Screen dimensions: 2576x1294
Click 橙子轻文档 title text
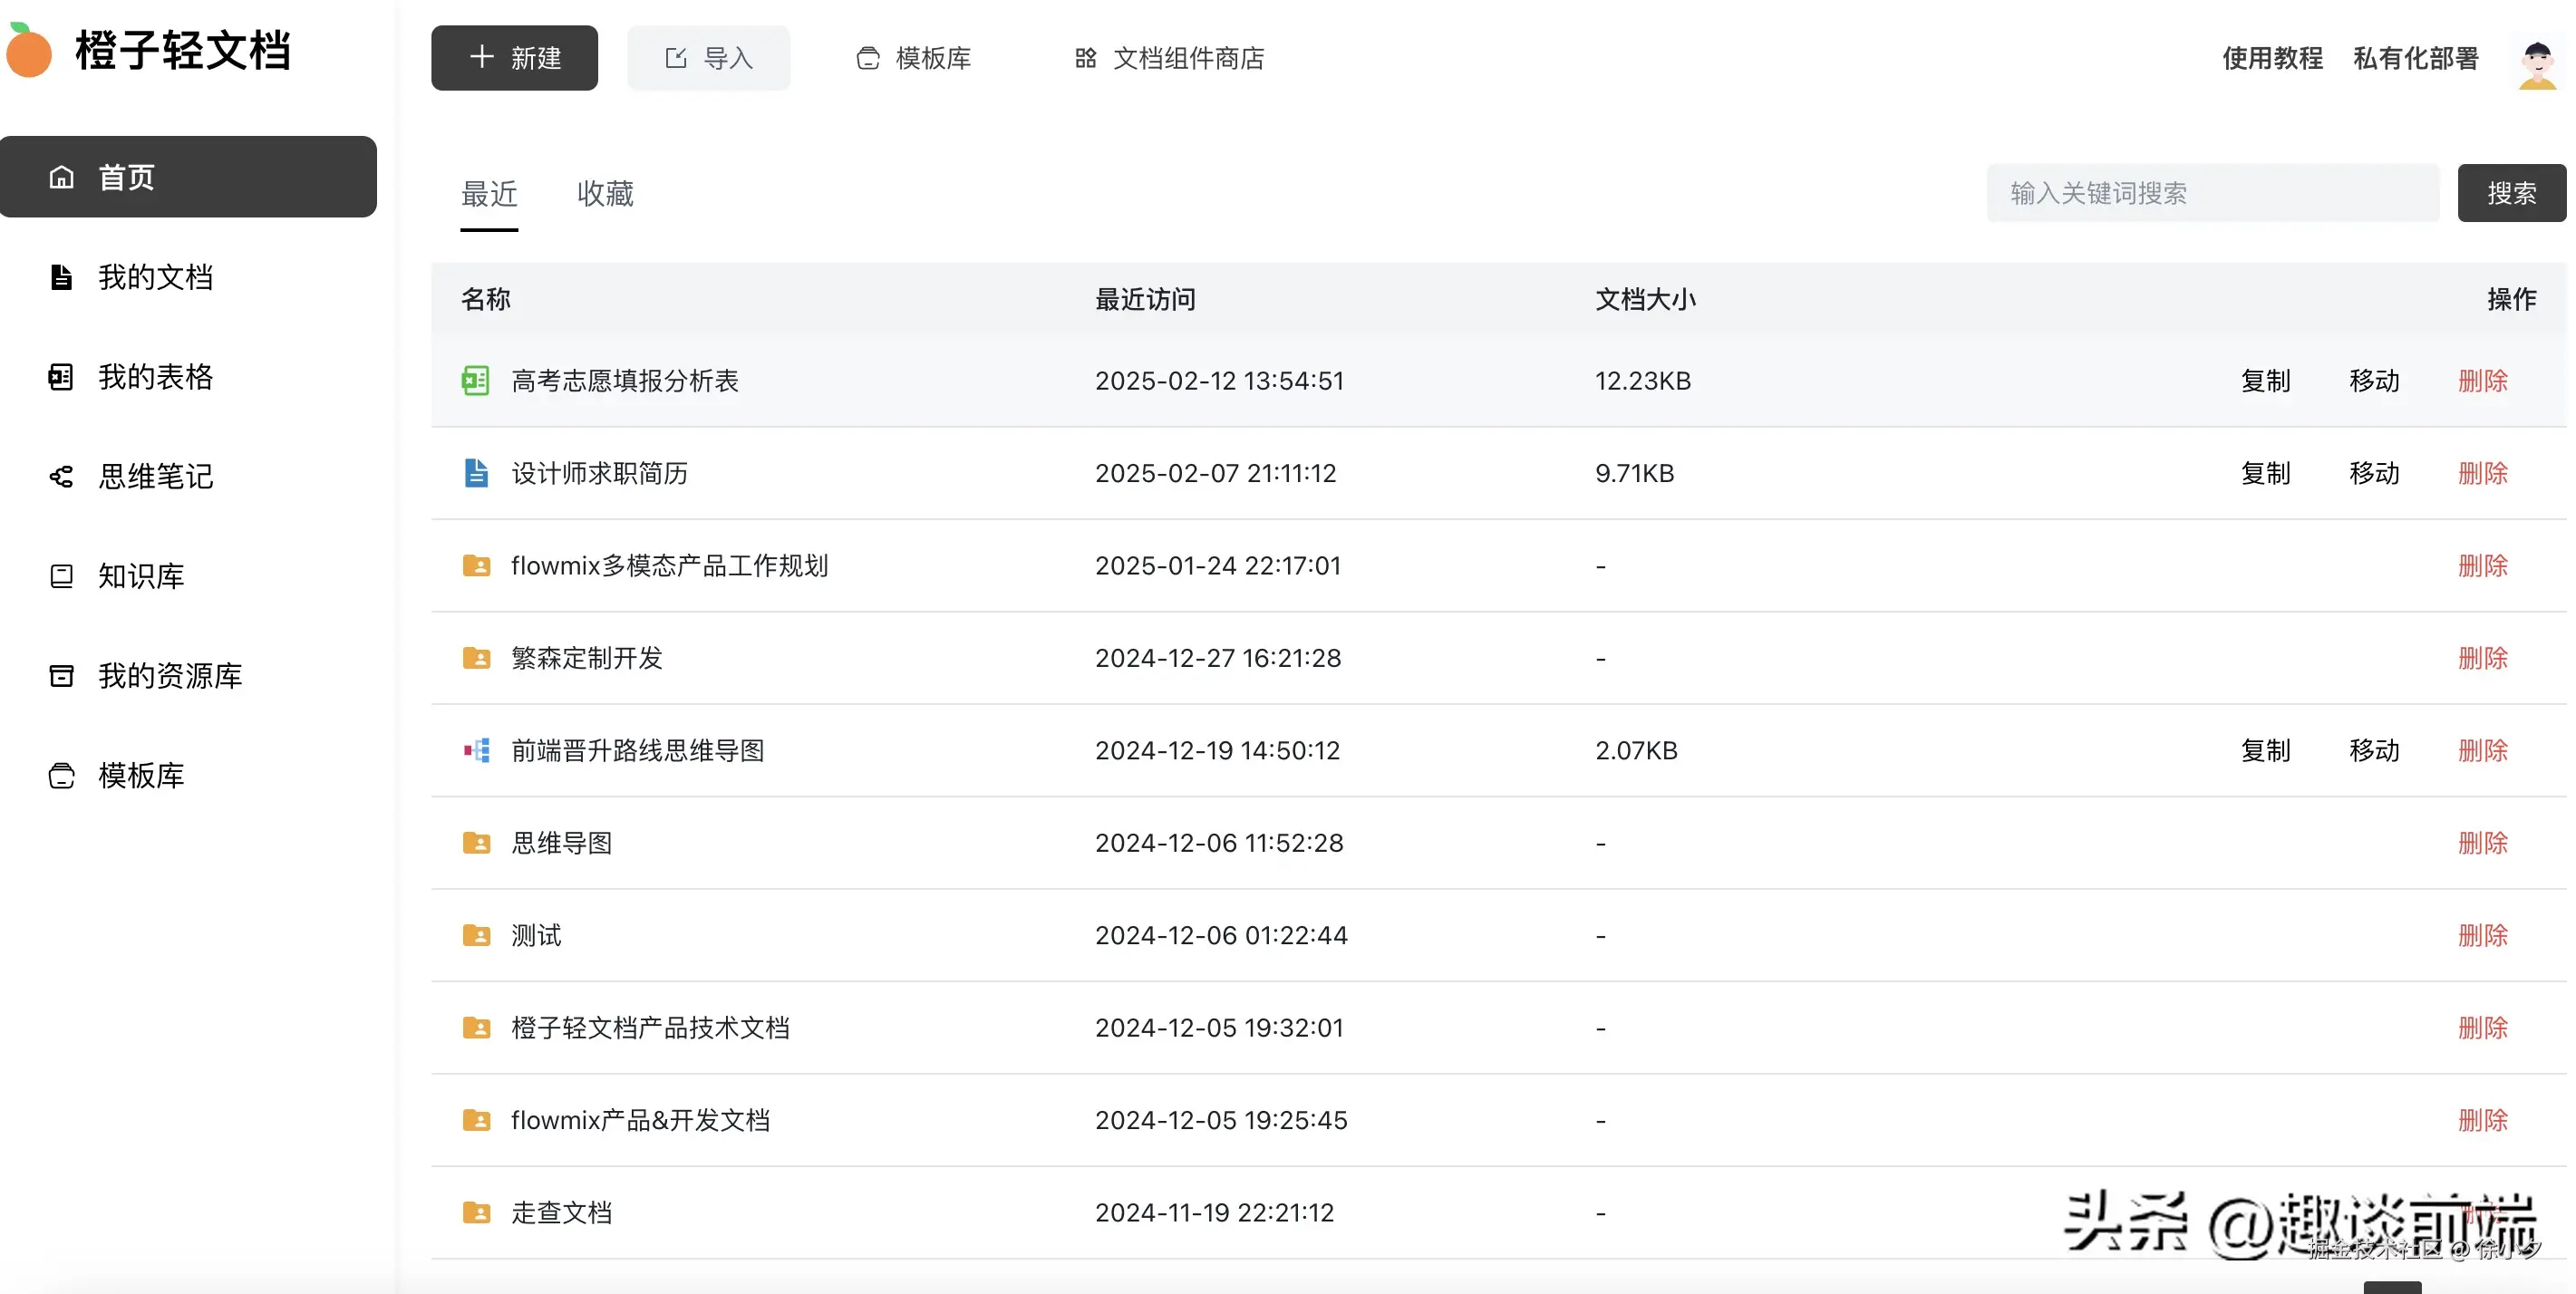(183, 50)
